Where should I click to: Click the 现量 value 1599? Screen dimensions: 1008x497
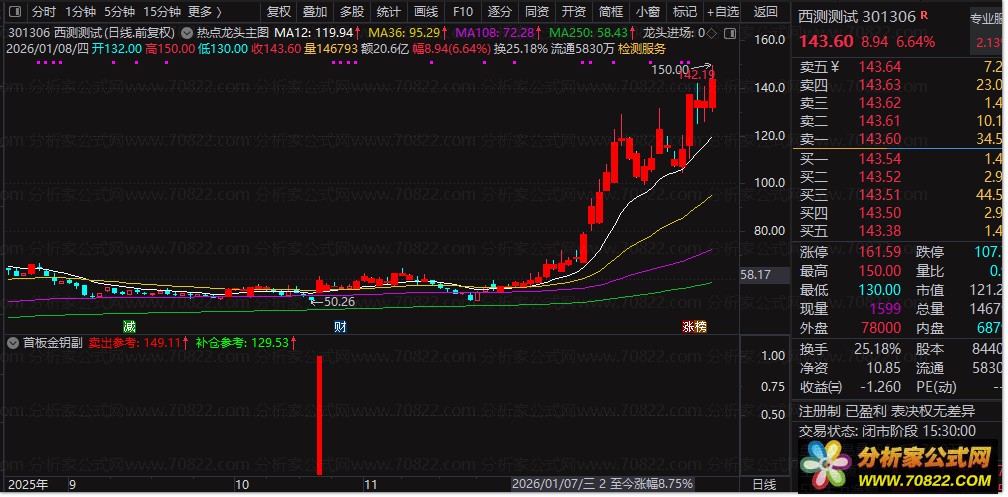885,309
